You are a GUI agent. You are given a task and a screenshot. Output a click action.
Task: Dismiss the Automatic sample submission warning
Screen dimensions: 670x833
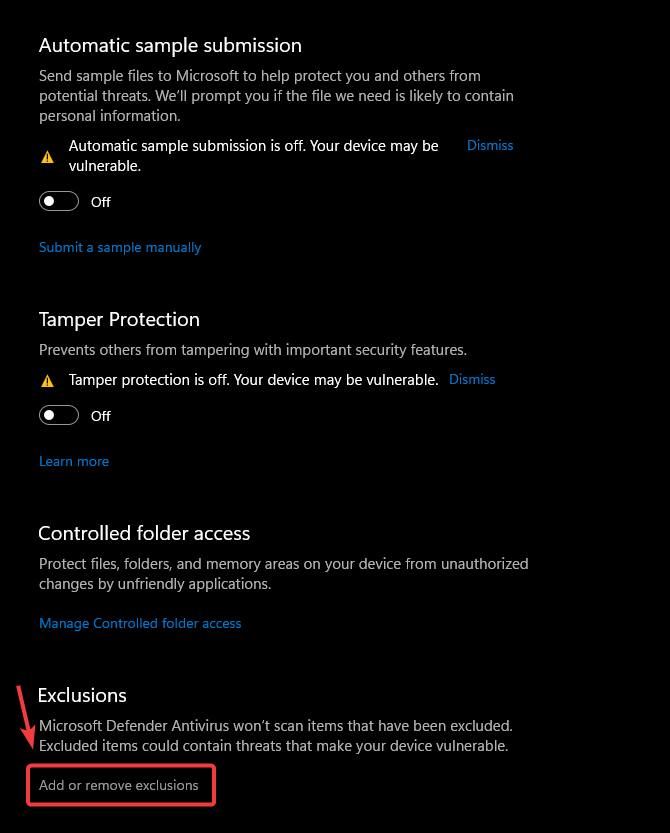[490, 145]
